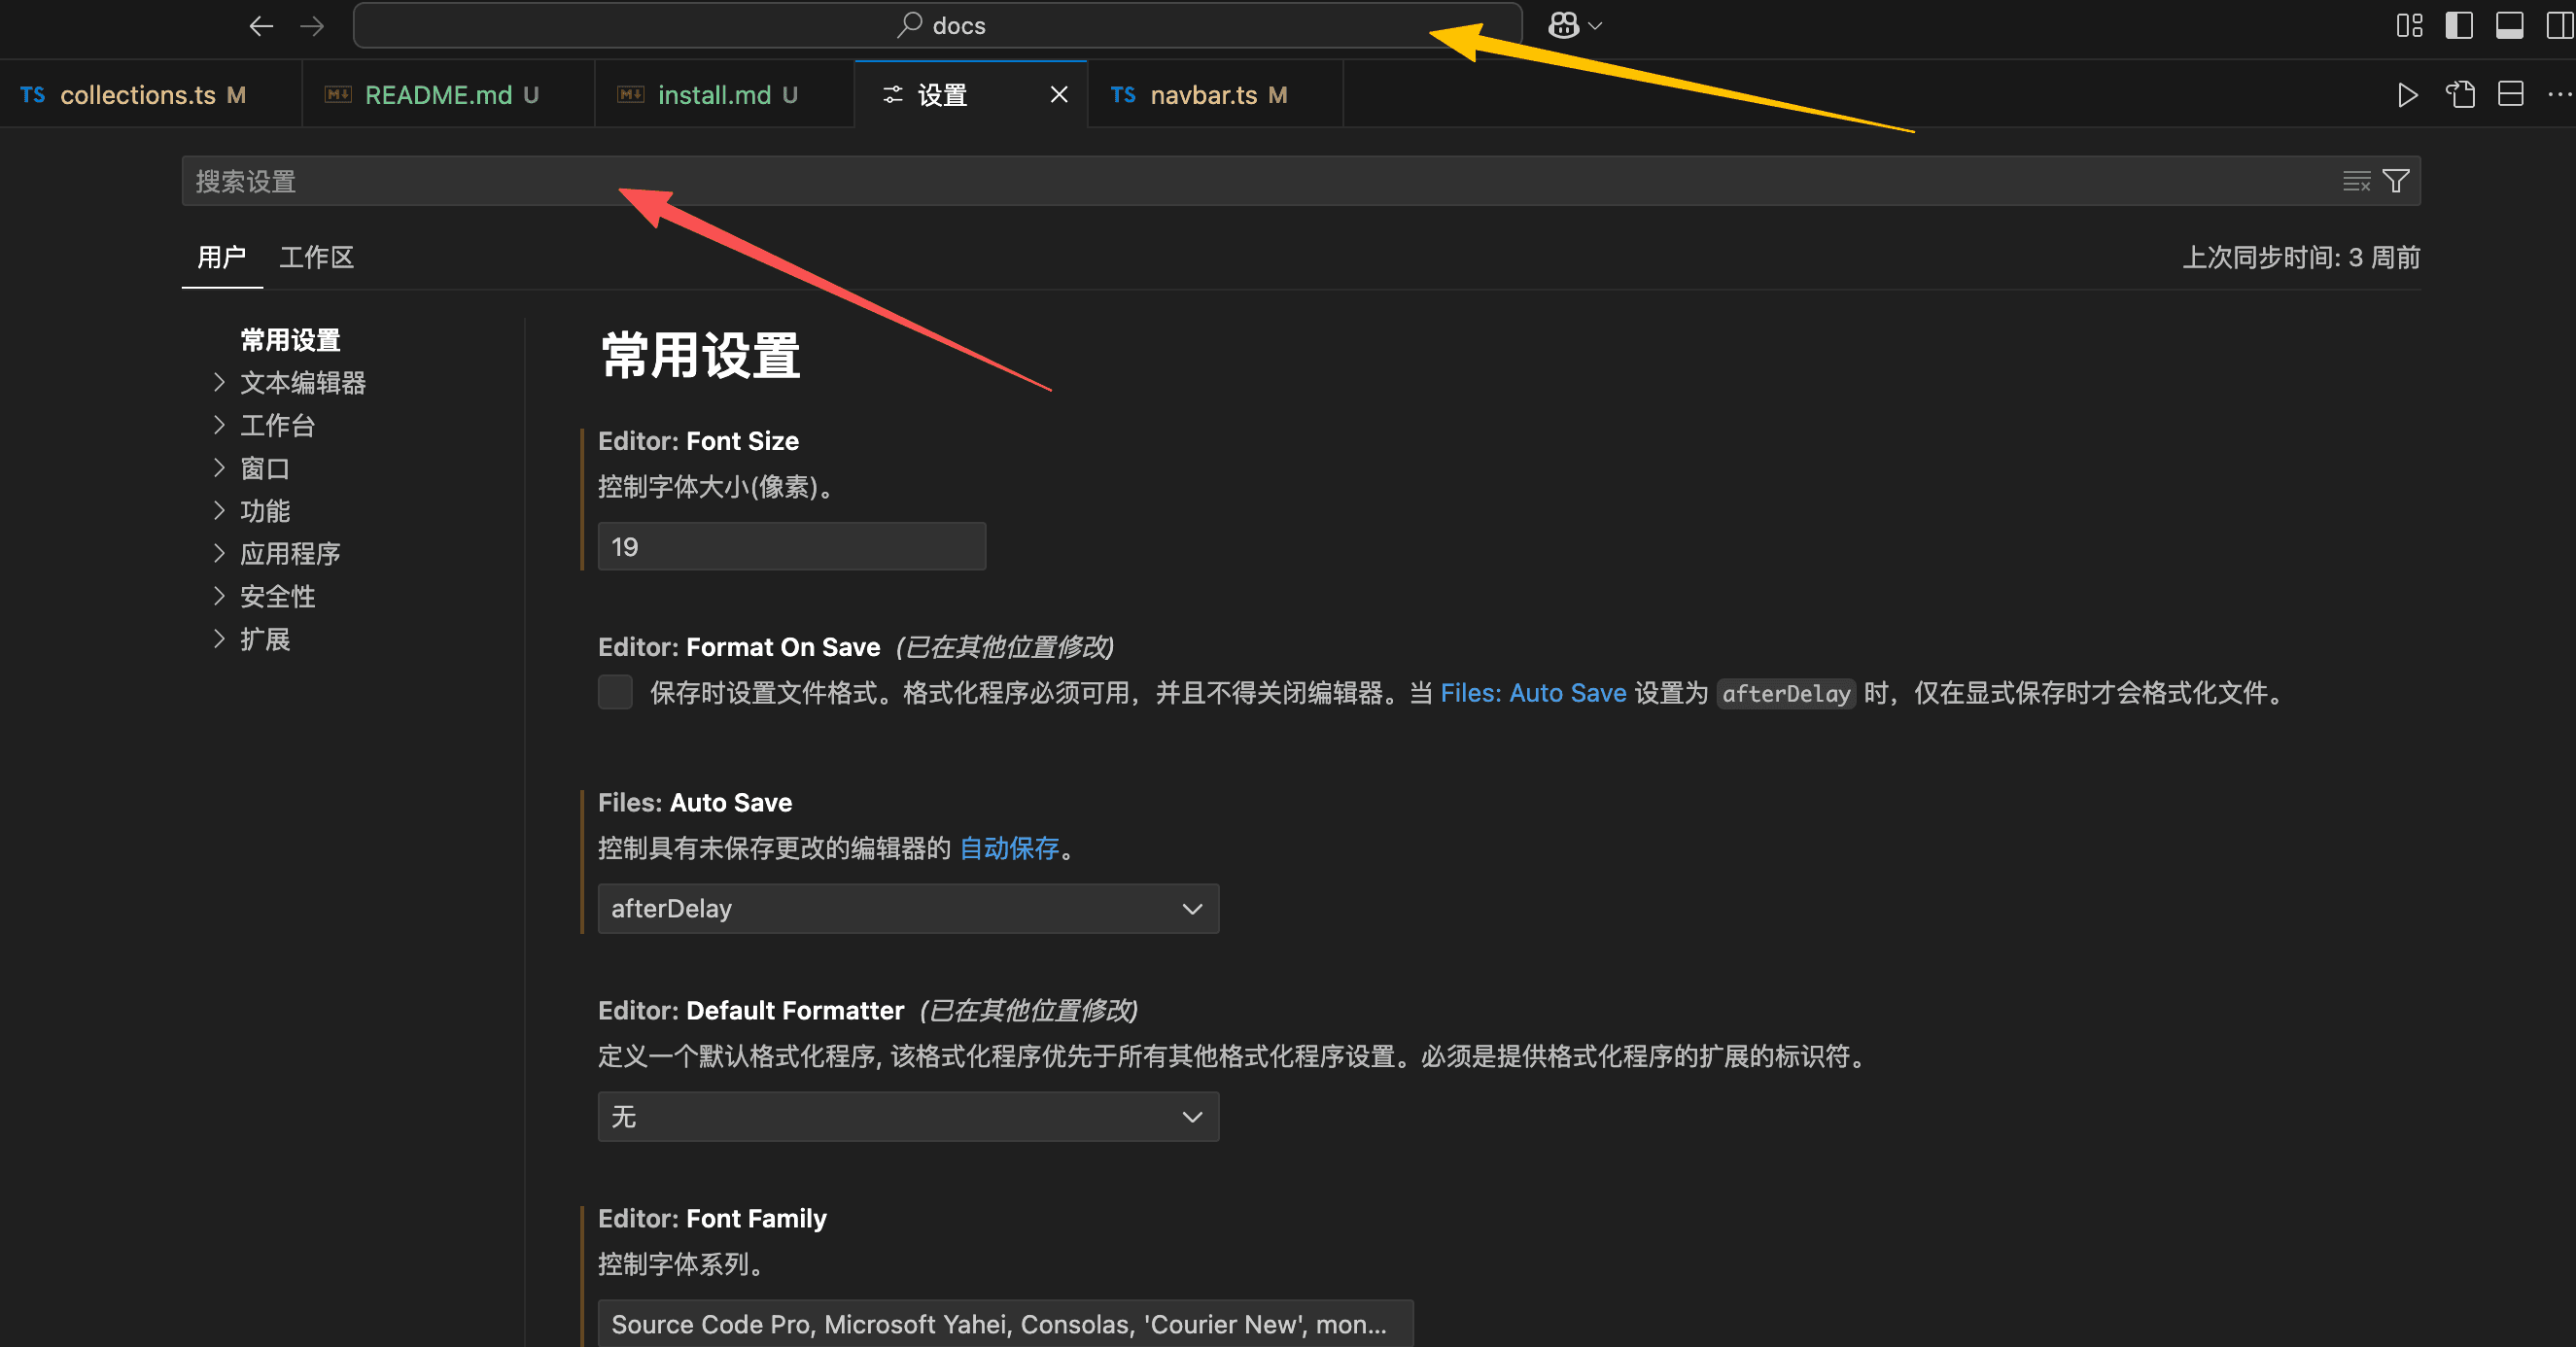2576x1347 pixels.
Task: Click the 自动保存 hyperlink
Action: 1008,848
